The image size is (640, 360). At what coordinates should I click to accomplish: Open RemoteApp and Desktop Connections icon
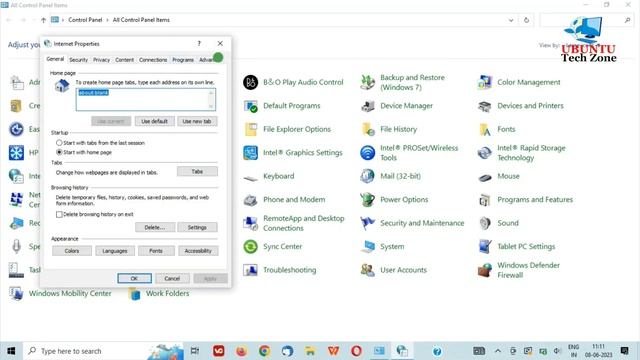[251, 223]
